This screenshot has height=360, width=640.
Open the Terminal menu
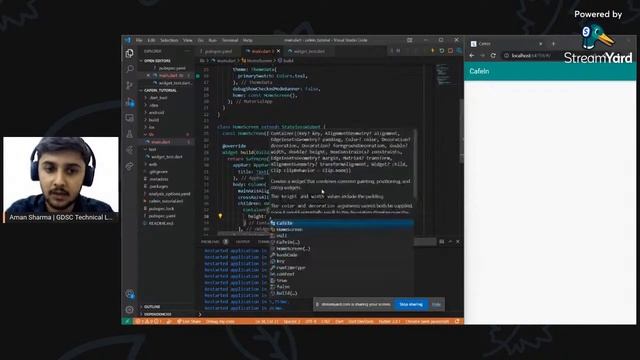(x=230, y=40)
